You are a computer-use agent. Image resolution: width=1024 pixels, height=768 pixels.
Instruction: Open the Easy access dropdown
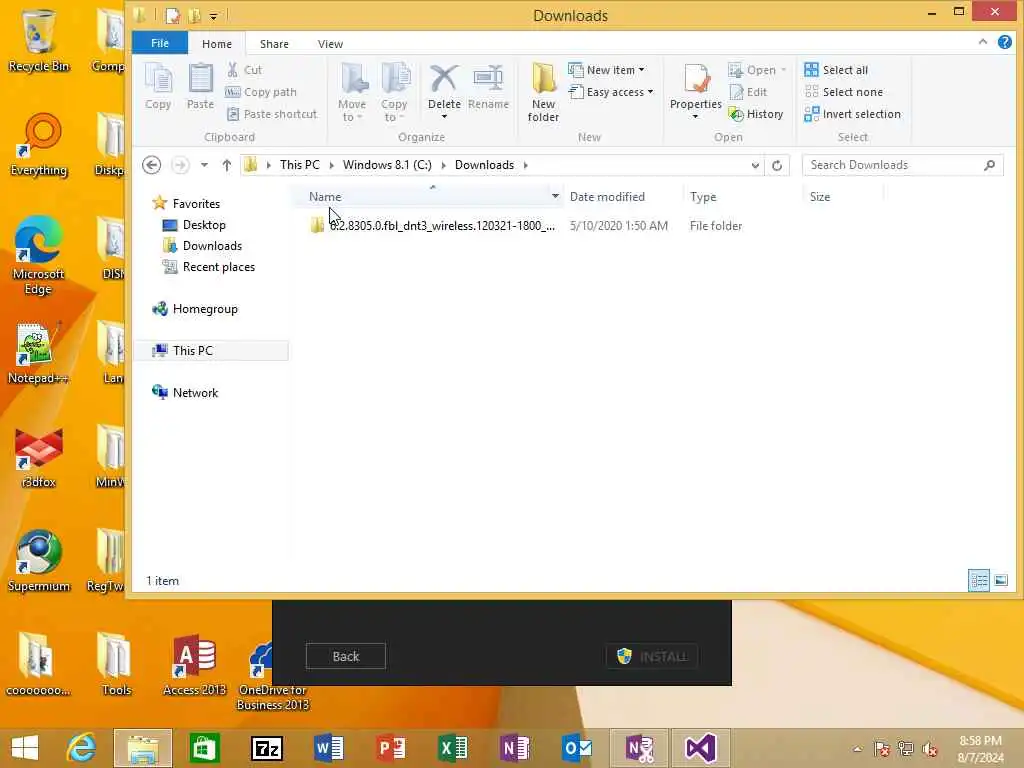click(x=611, y=92)
